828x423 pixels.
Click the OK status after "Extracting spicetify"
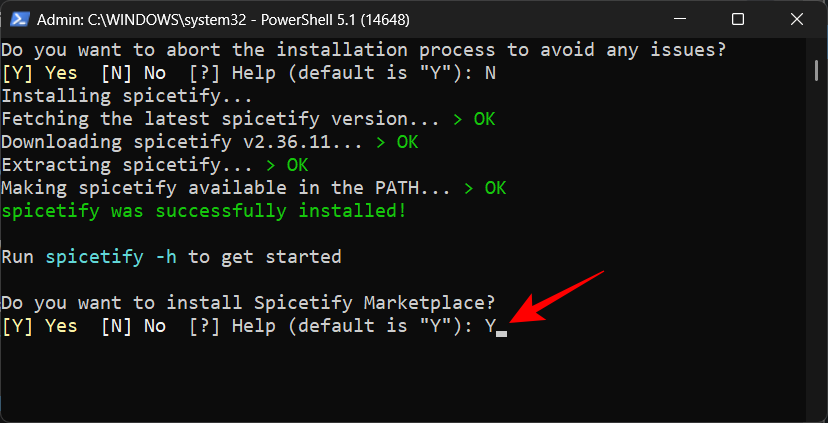[297, 165]
